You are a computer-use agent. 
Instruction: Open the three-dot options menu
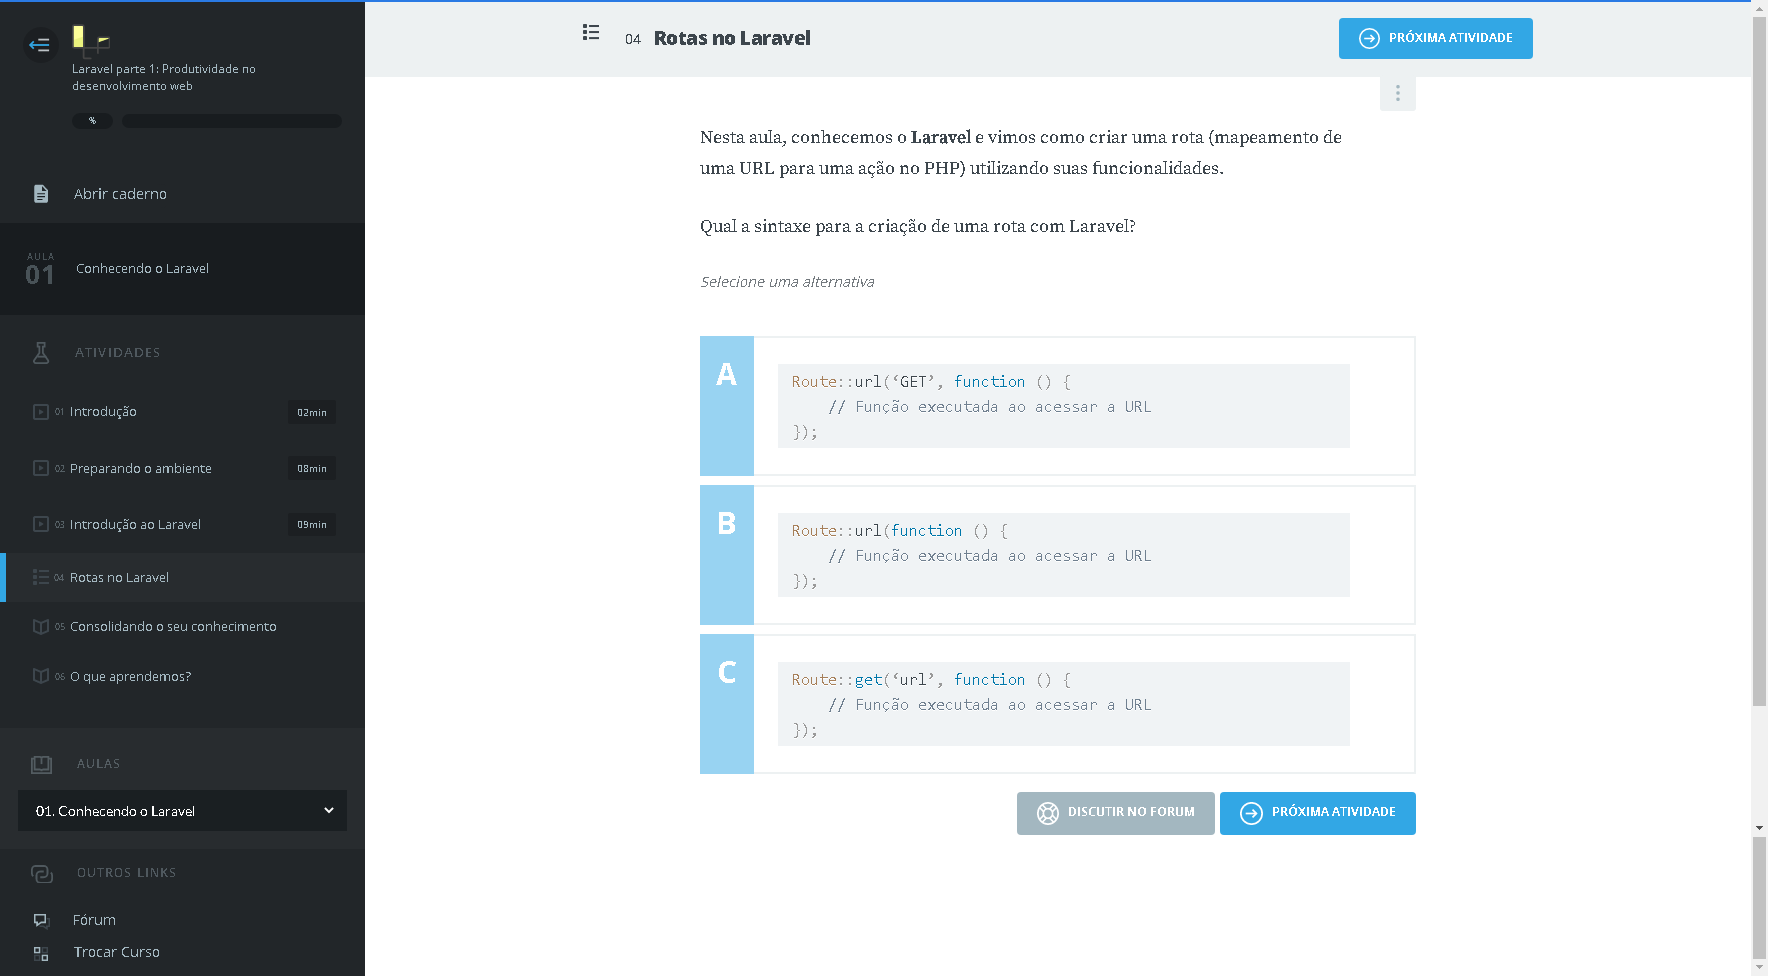click(1397, 93)
